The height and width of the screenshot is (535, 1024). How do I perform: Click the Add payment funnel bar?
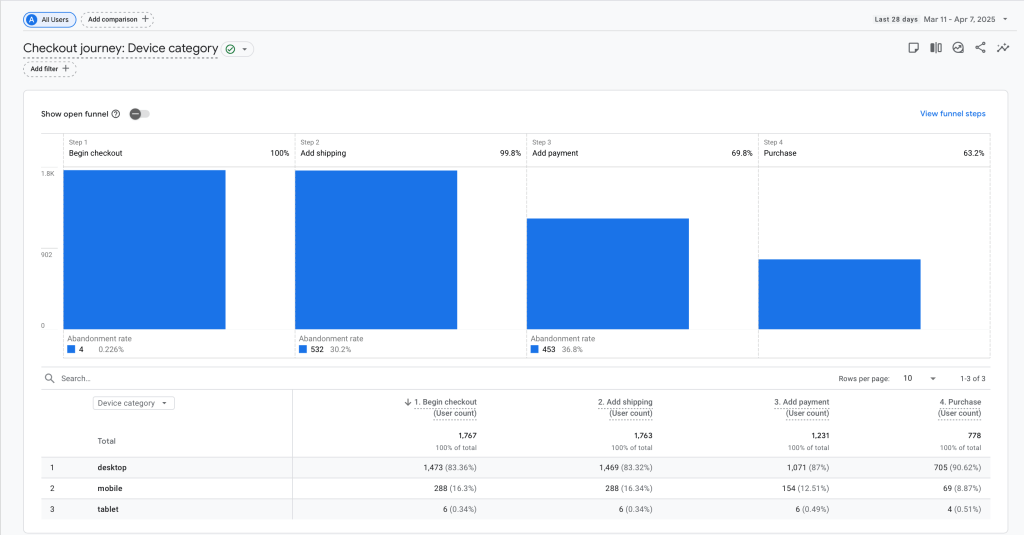[x=608, y=273]
